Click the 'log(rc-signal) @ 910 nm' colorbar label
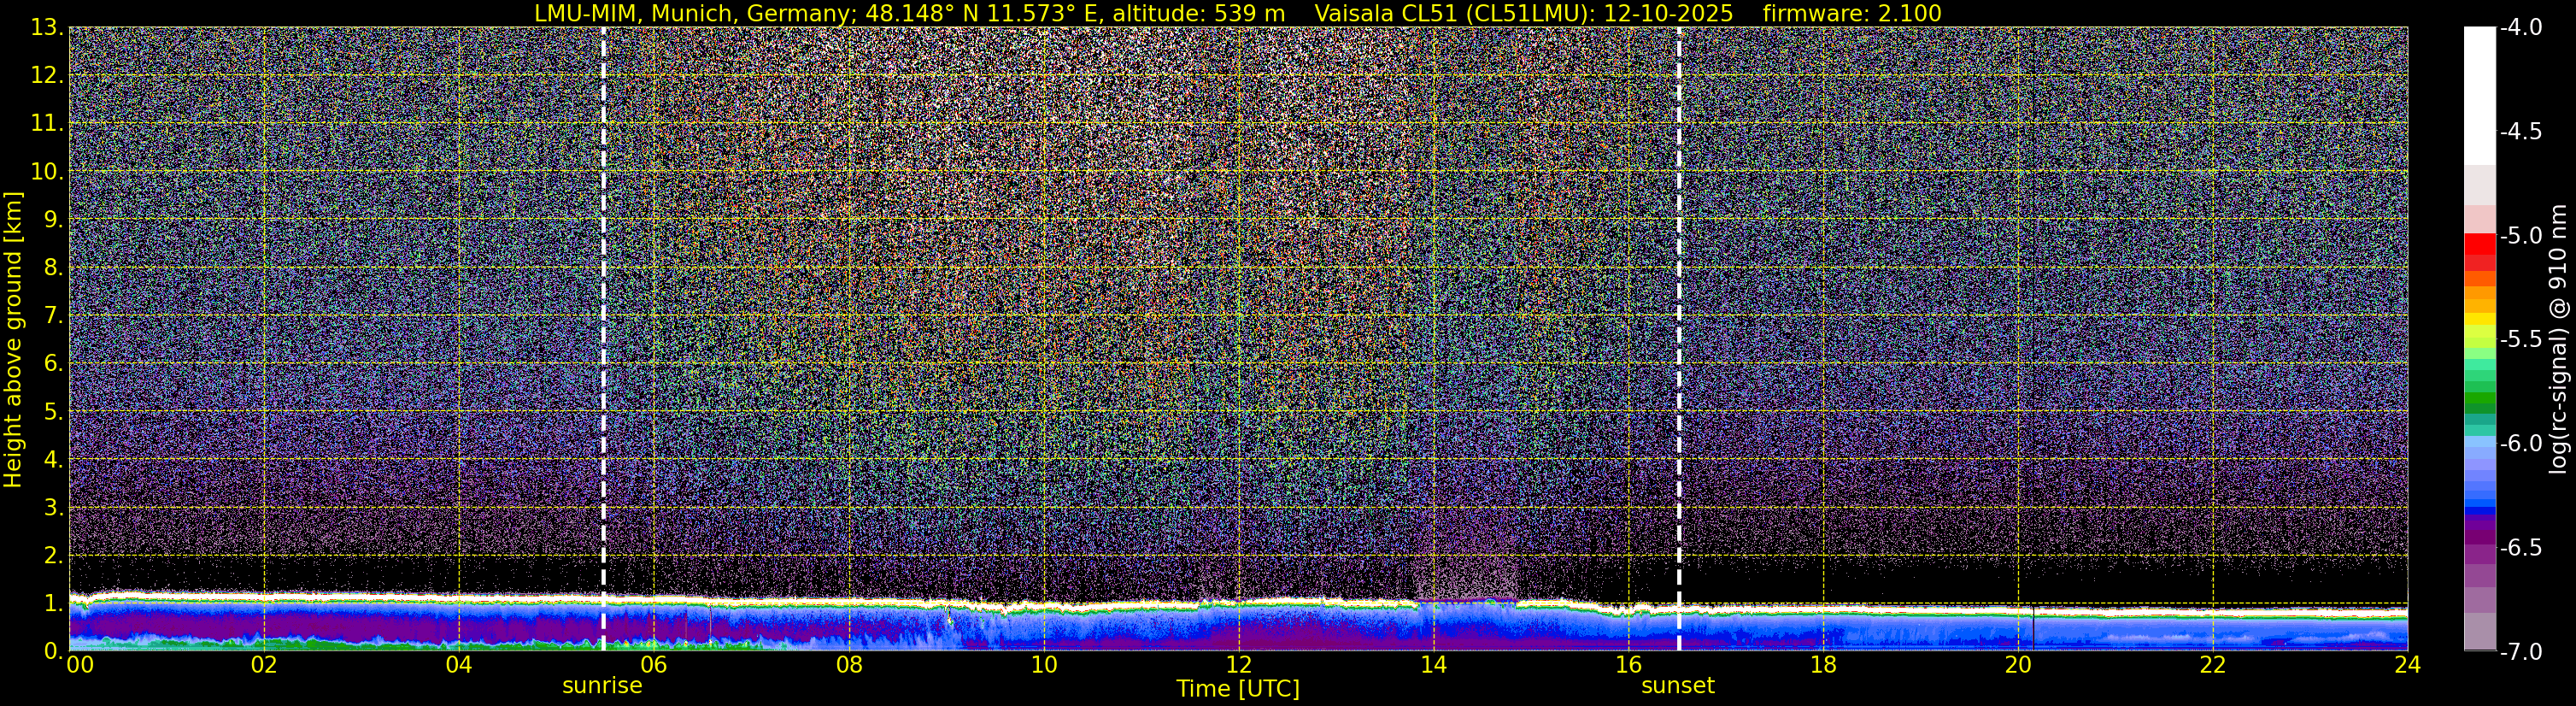 [2559, 339]
